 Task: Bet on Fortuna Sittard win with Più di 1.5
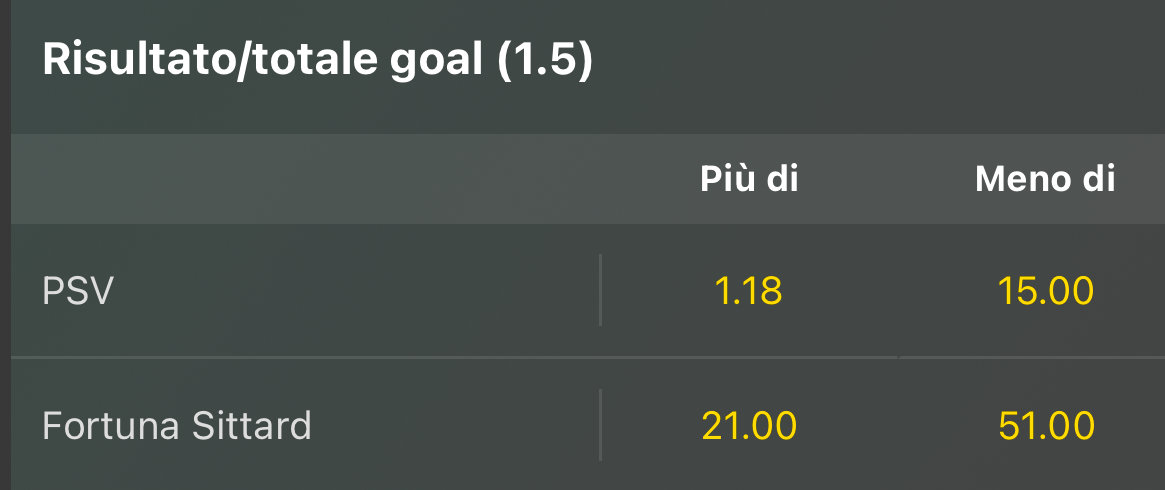click(x=748, y=427)
